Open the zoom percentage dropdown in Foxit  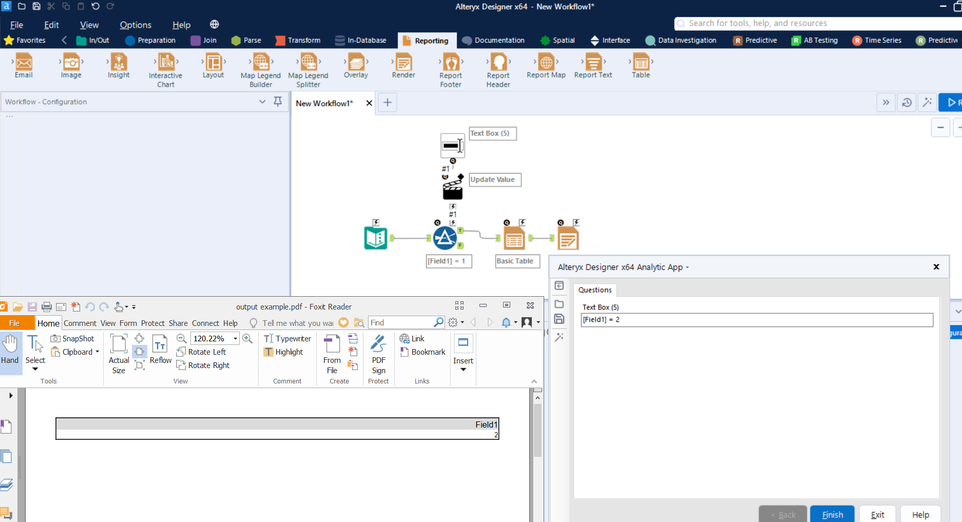235,339
